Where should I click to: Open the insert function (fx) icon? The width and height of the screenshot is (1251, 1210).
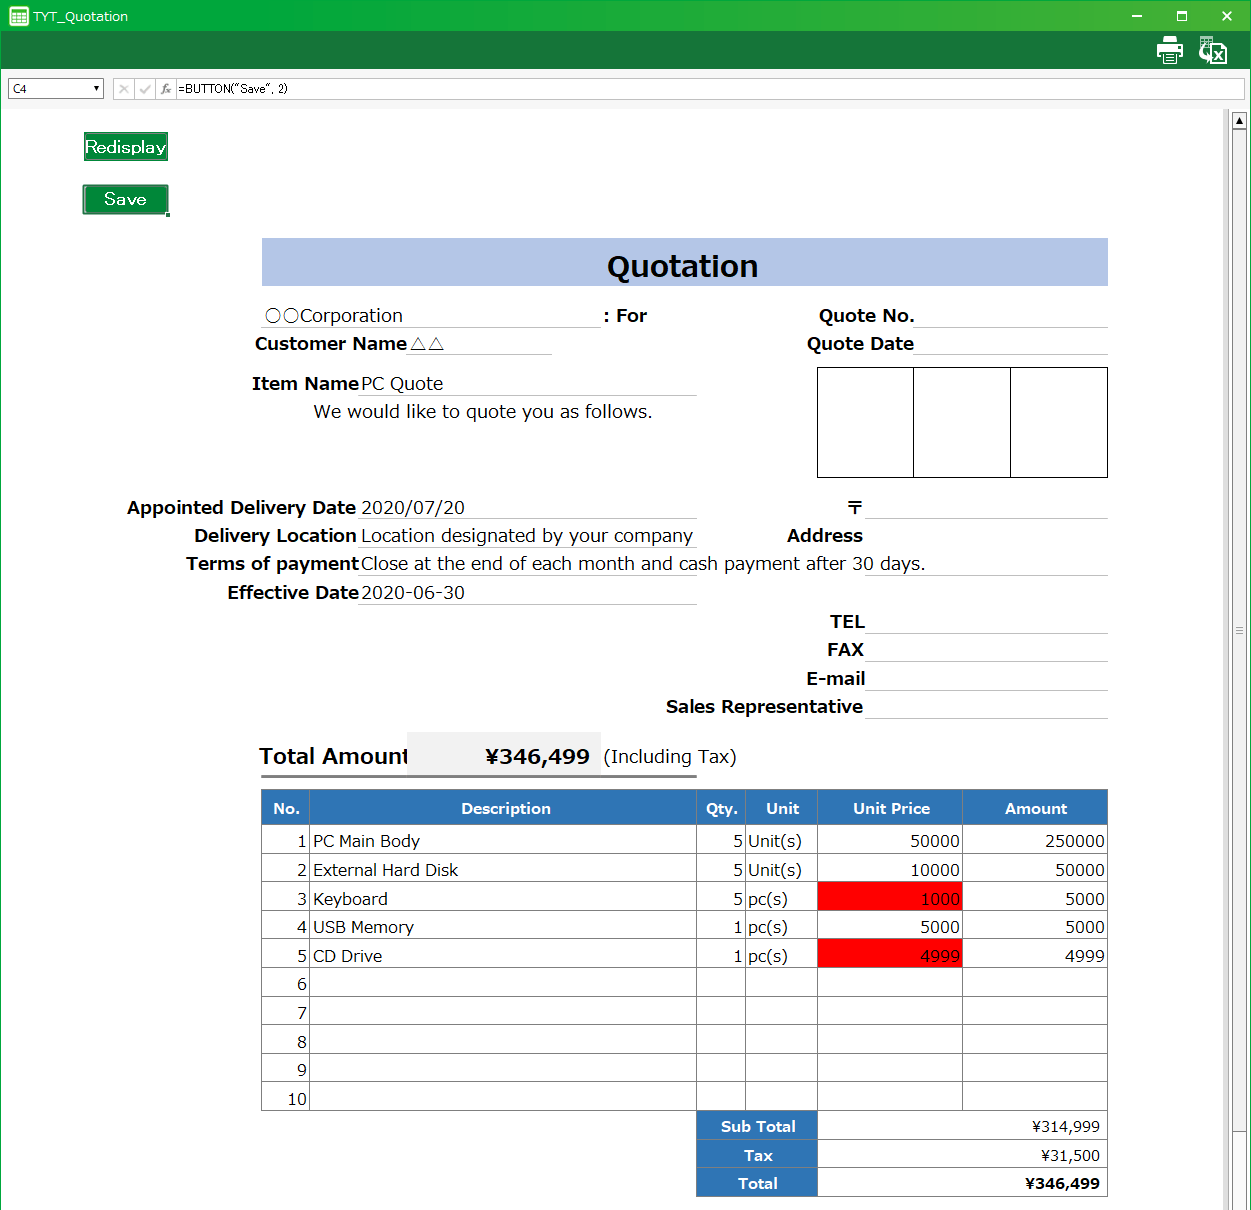[x=166, y=89]
